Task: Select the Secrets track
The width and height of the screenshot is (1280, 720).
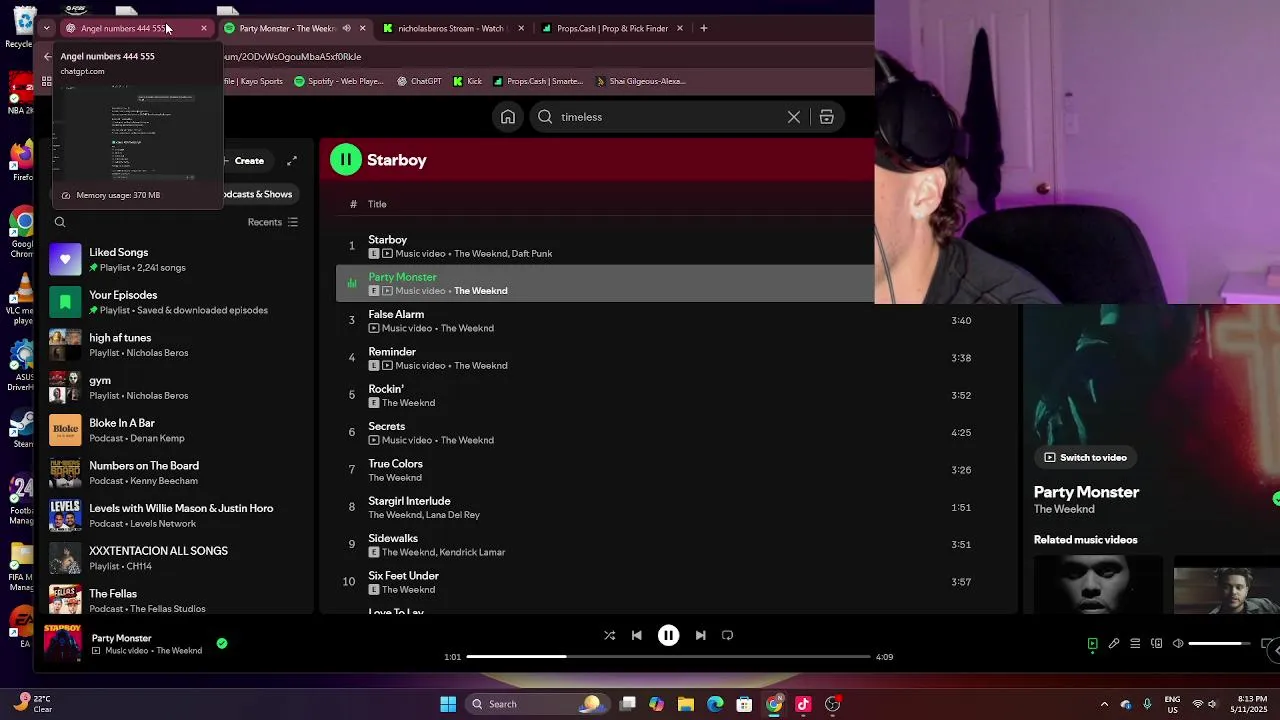Action: pos(670,433)
